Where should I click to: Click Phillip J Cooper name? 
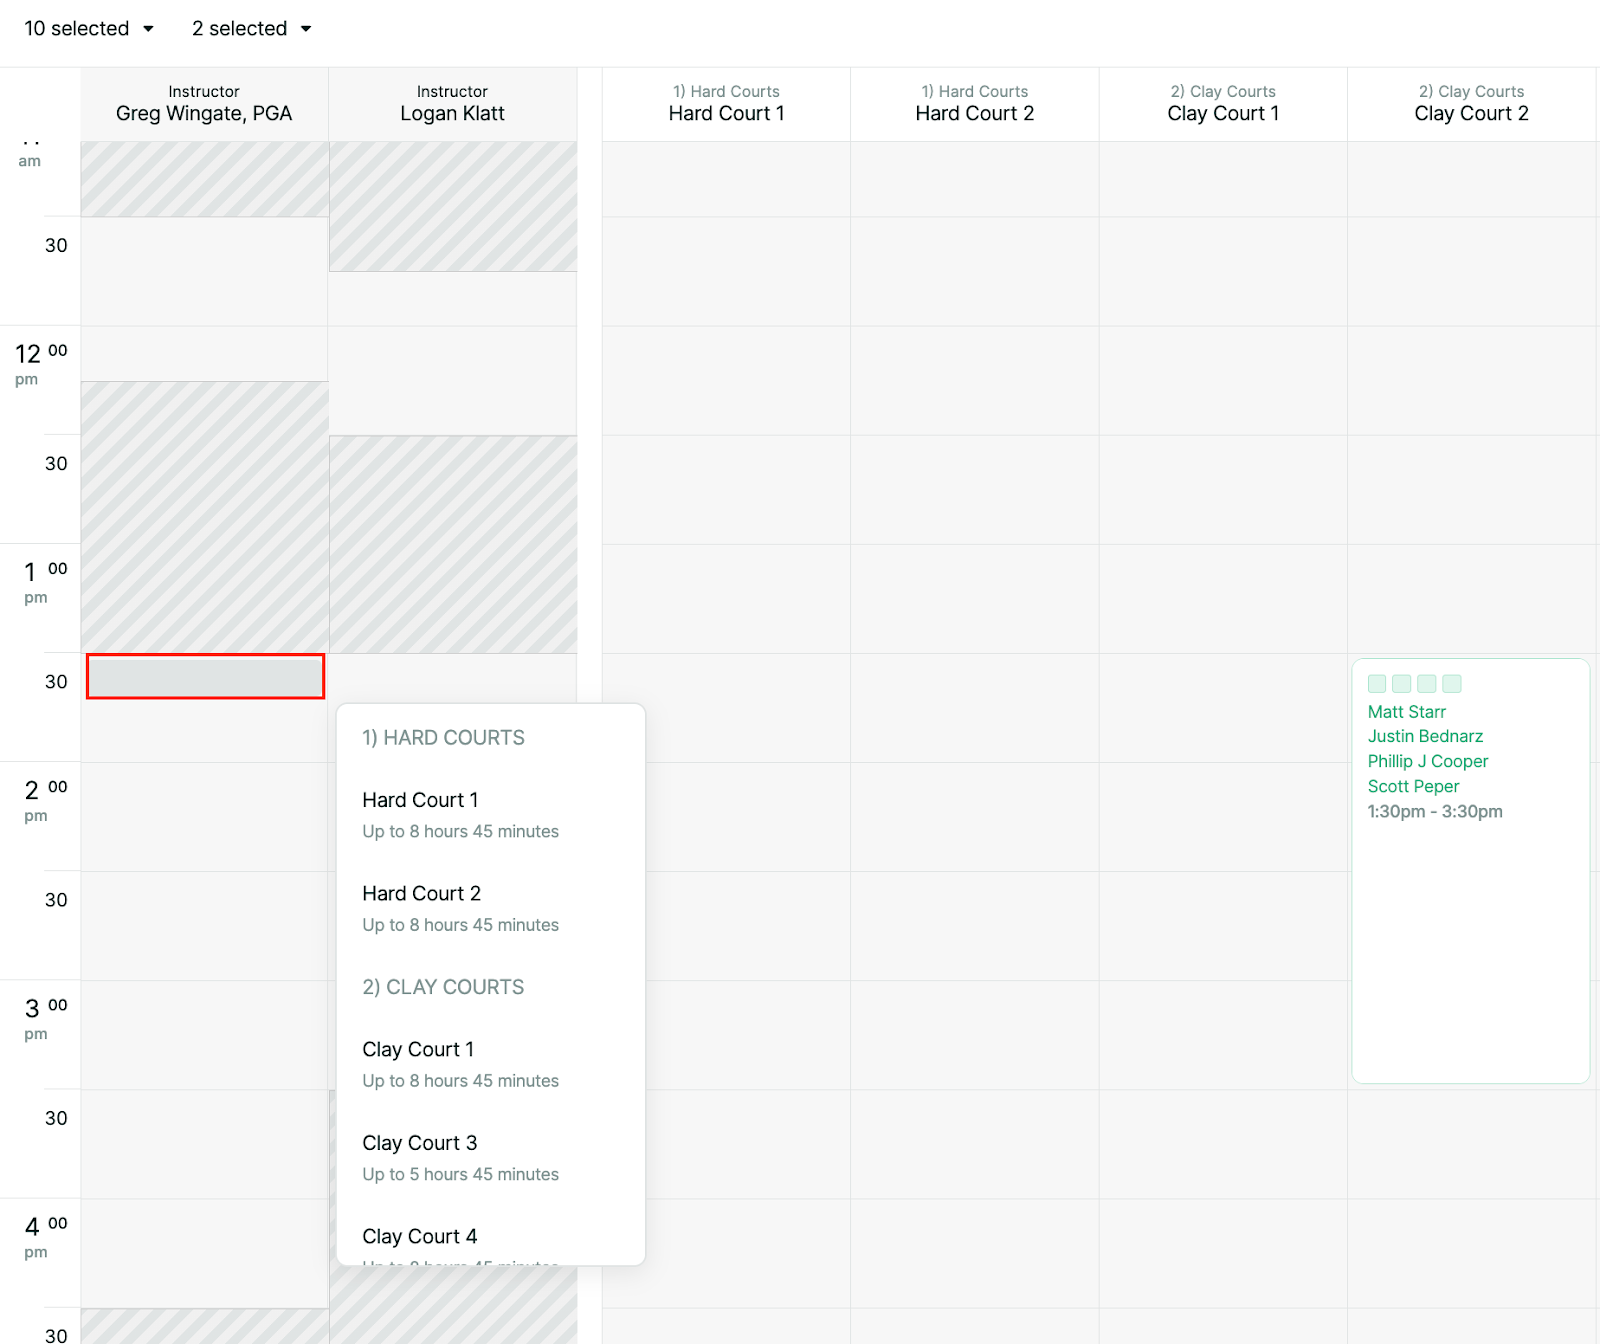click(x=1427, y=761)
